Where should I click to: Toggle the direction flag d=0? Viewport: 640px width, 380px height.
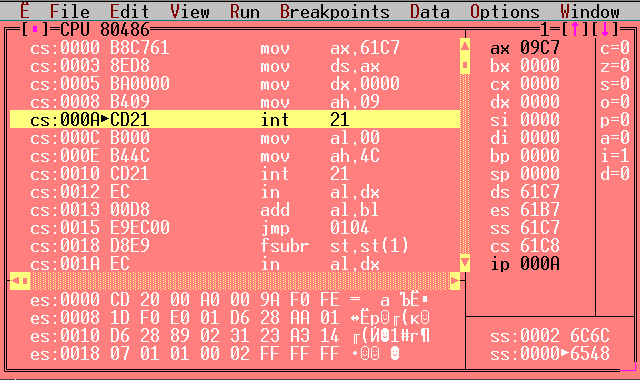[x=615, y=173]
